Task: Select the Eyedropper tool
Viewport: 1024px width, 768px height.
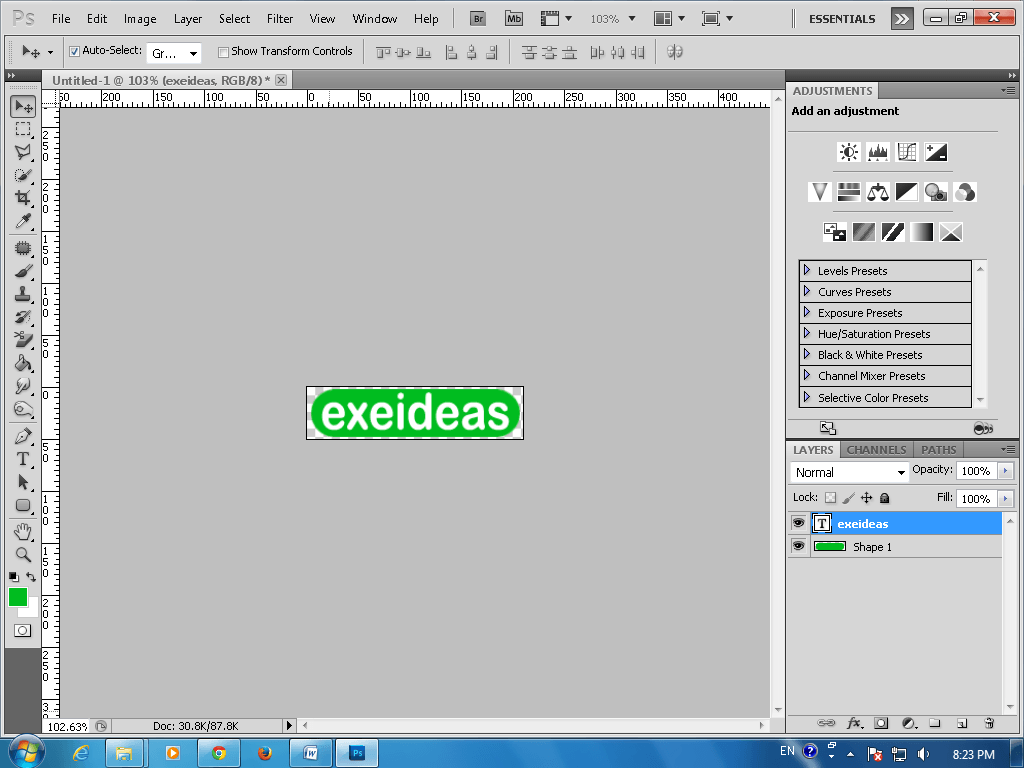Action: 23,221
